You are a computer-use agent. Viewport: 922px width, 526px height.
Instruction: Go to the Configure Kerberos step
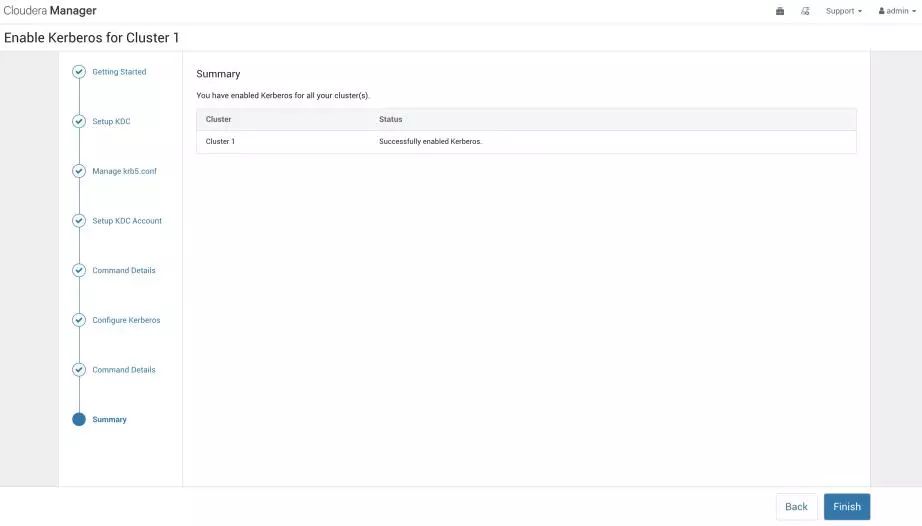(126, 320)
